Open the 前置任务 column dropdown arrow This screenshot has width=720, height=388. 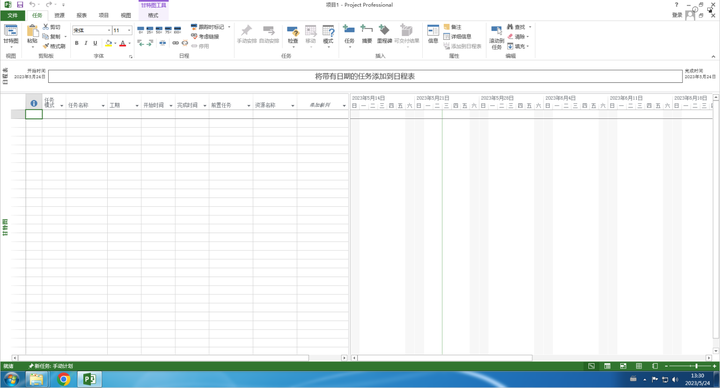click(x=249, y=106)
